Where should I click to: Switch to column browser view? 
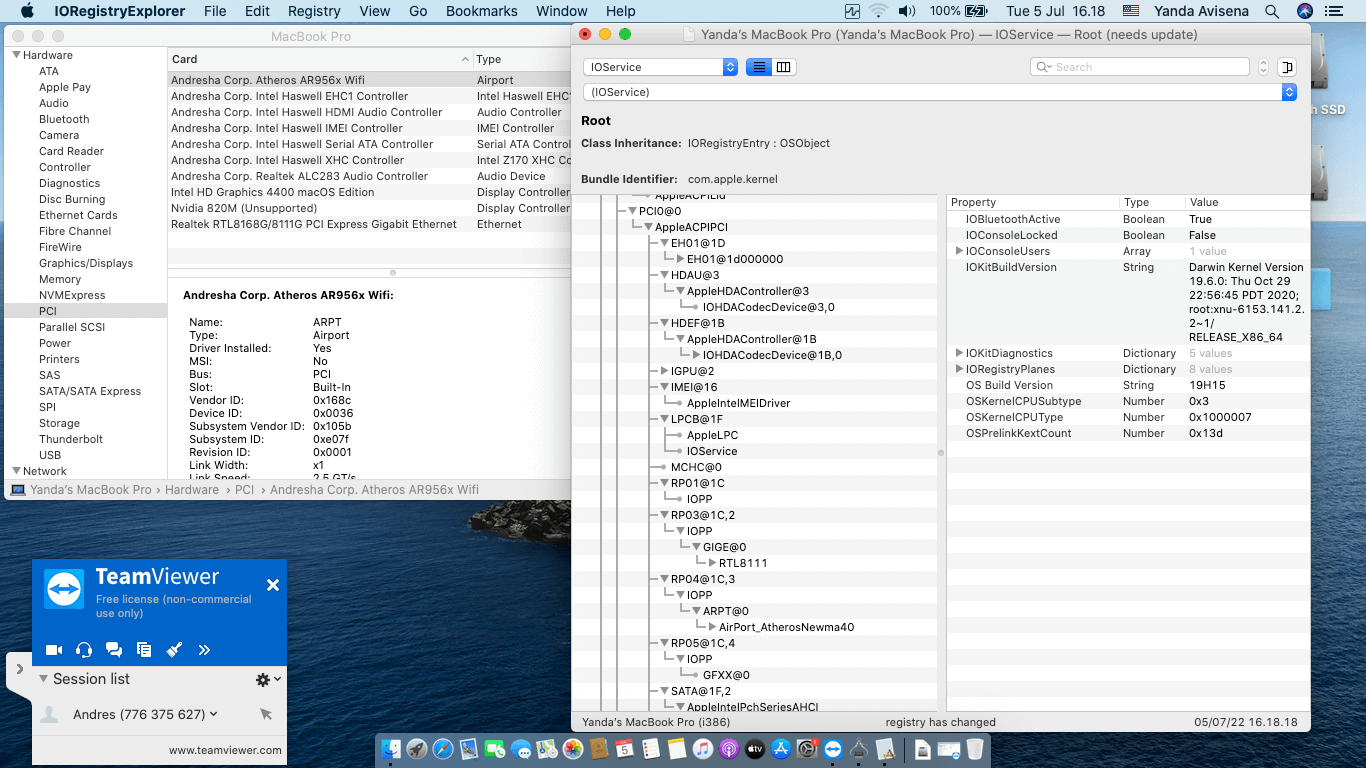pyautogui.click(x=784, y=67)
